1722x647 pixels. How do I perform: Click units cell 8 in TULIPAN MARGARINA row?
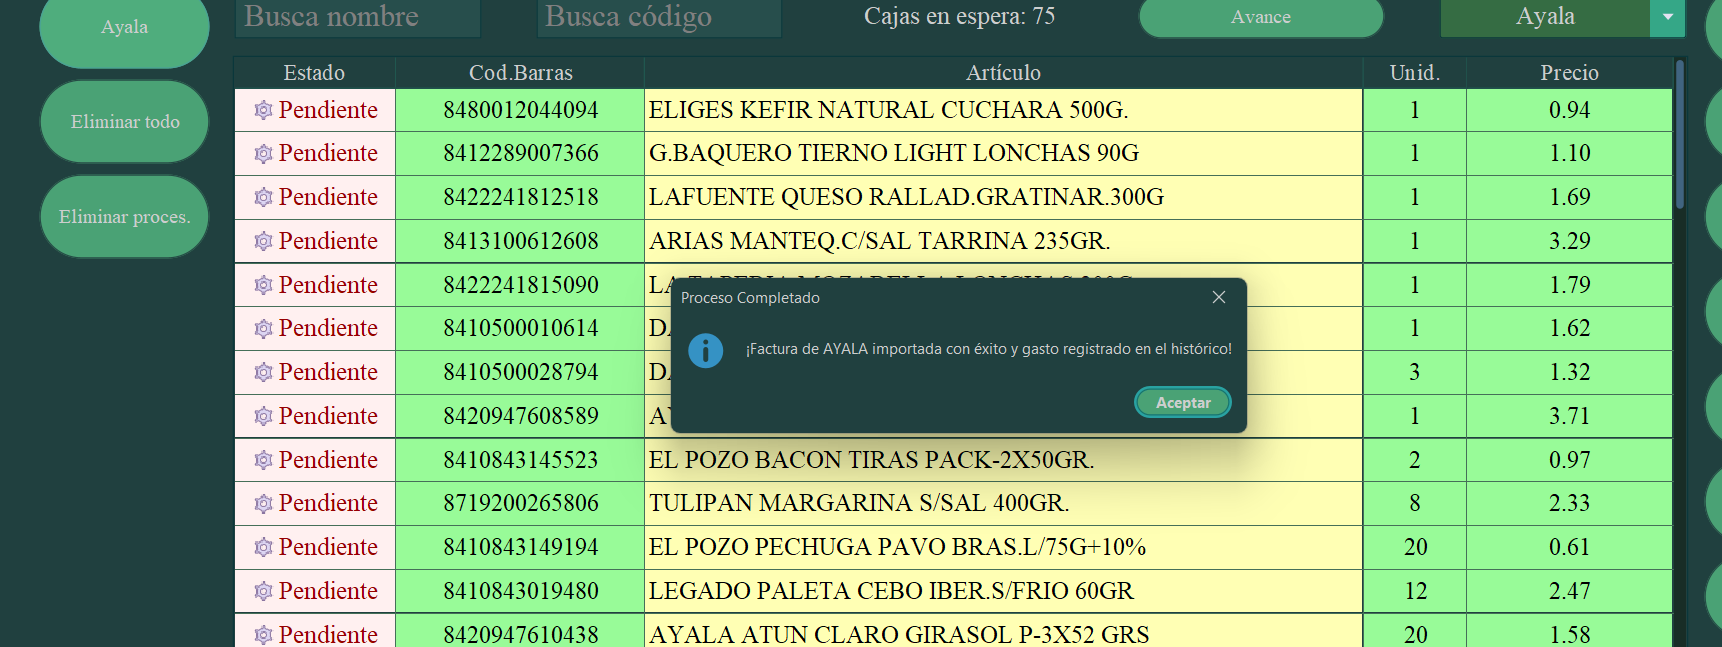[1414, 504]
